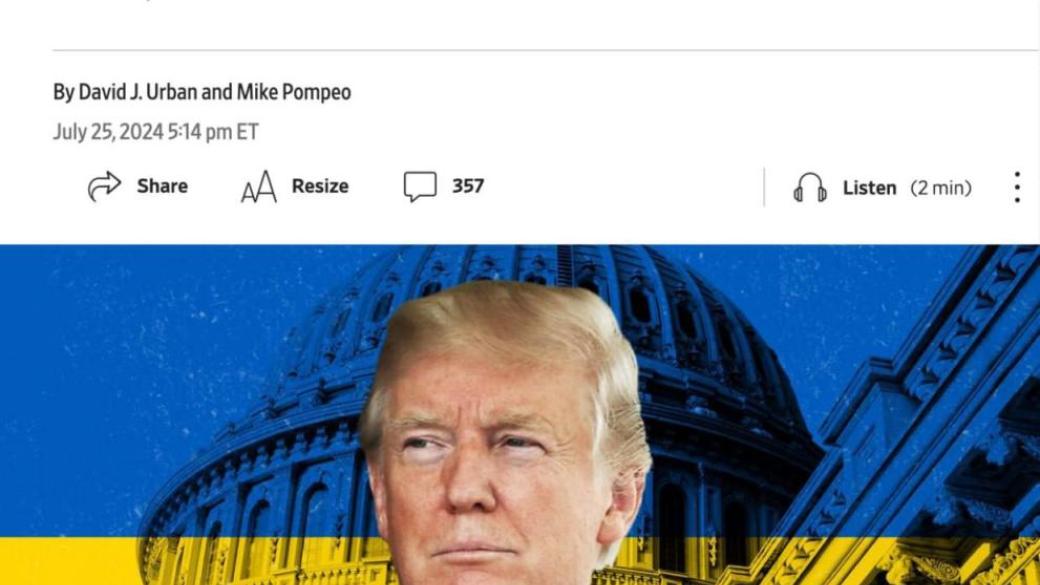The image size is (1040, 585).
Task: Open author David J. Urban's page
Action: (138, 92)
